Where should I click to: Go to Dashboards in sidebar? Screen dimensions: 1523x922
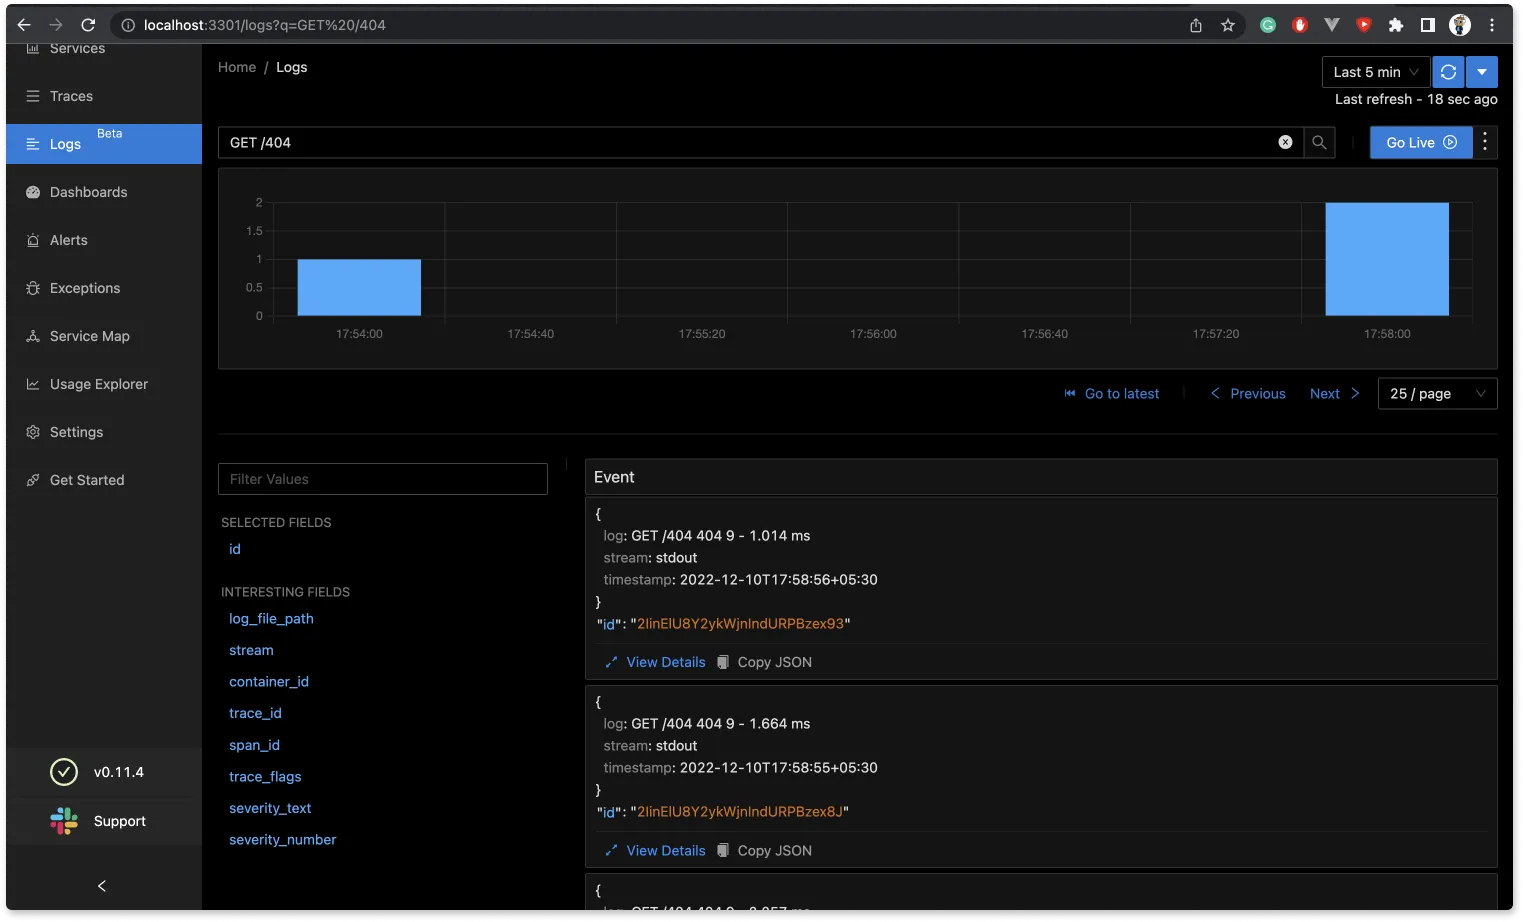click(x=104, y=192)
